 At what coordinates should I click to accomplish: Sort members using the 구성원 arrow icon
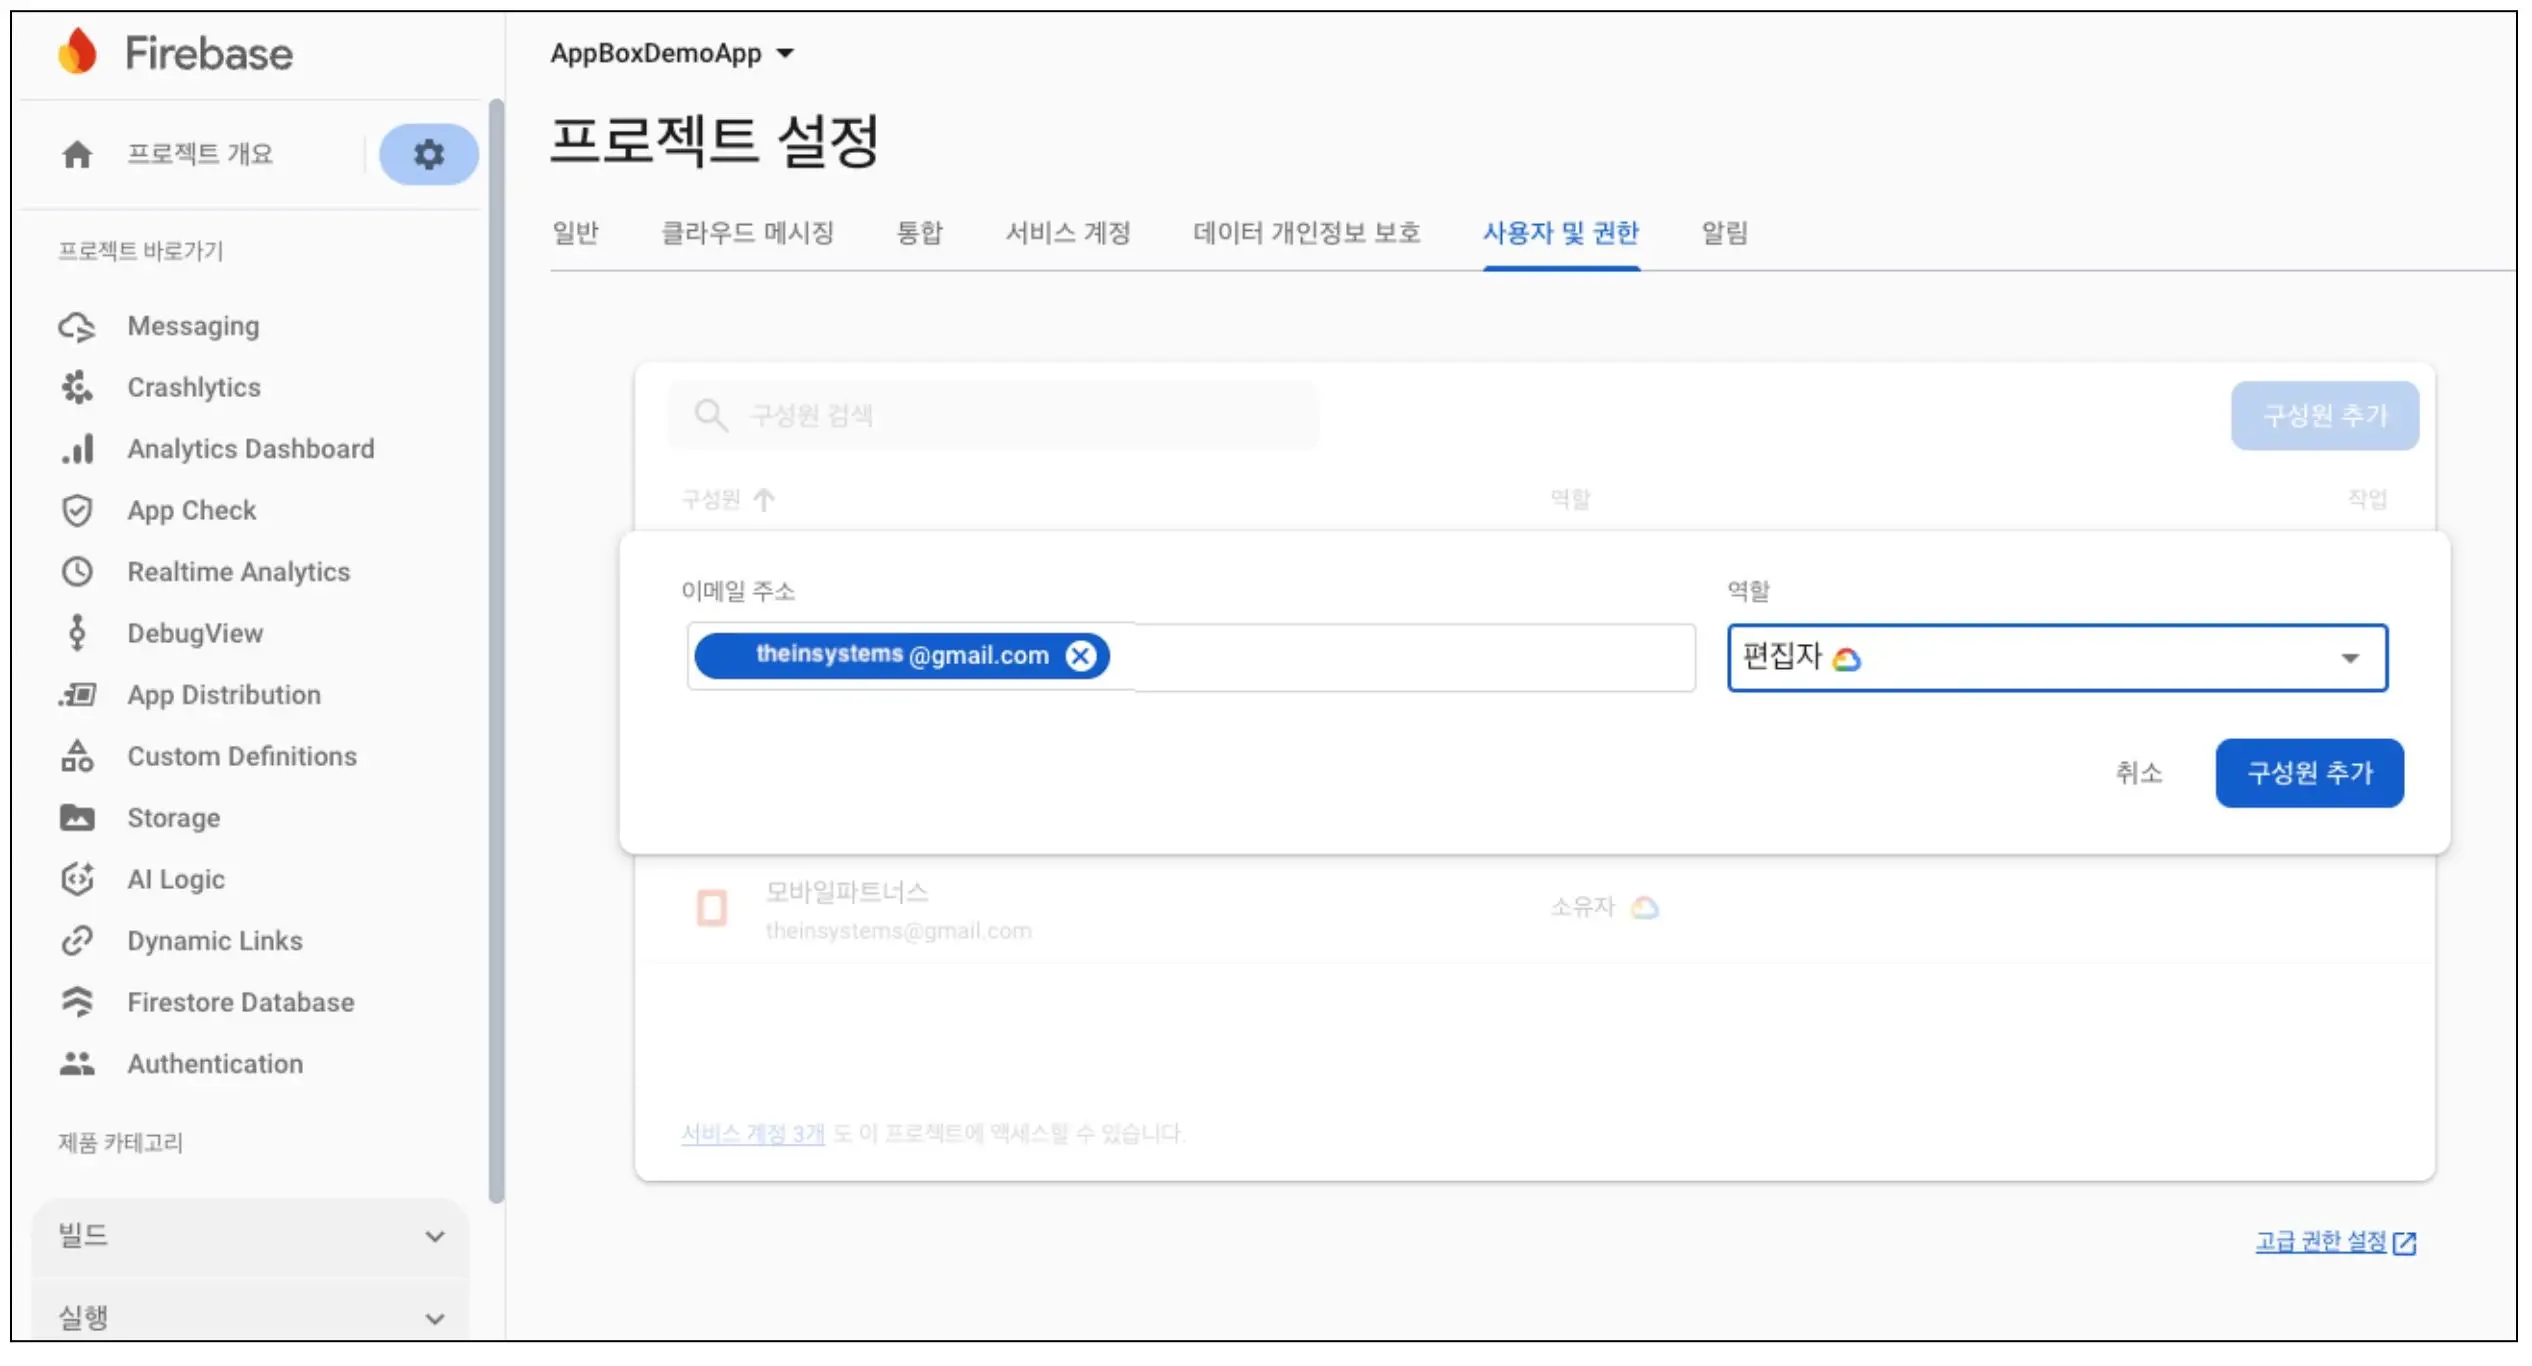764,499
